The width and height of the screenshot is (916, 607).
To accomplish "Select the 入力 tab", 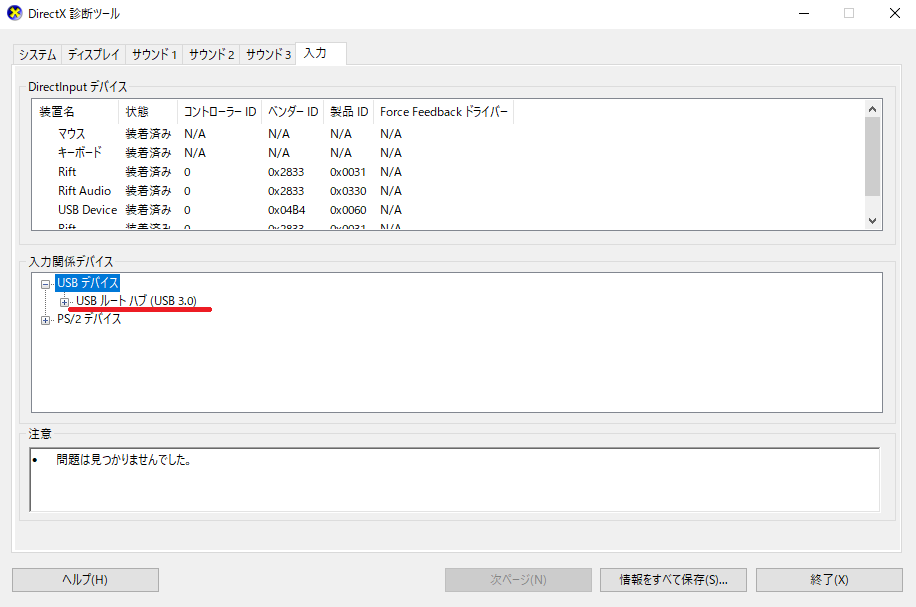I will coord(321,53).
